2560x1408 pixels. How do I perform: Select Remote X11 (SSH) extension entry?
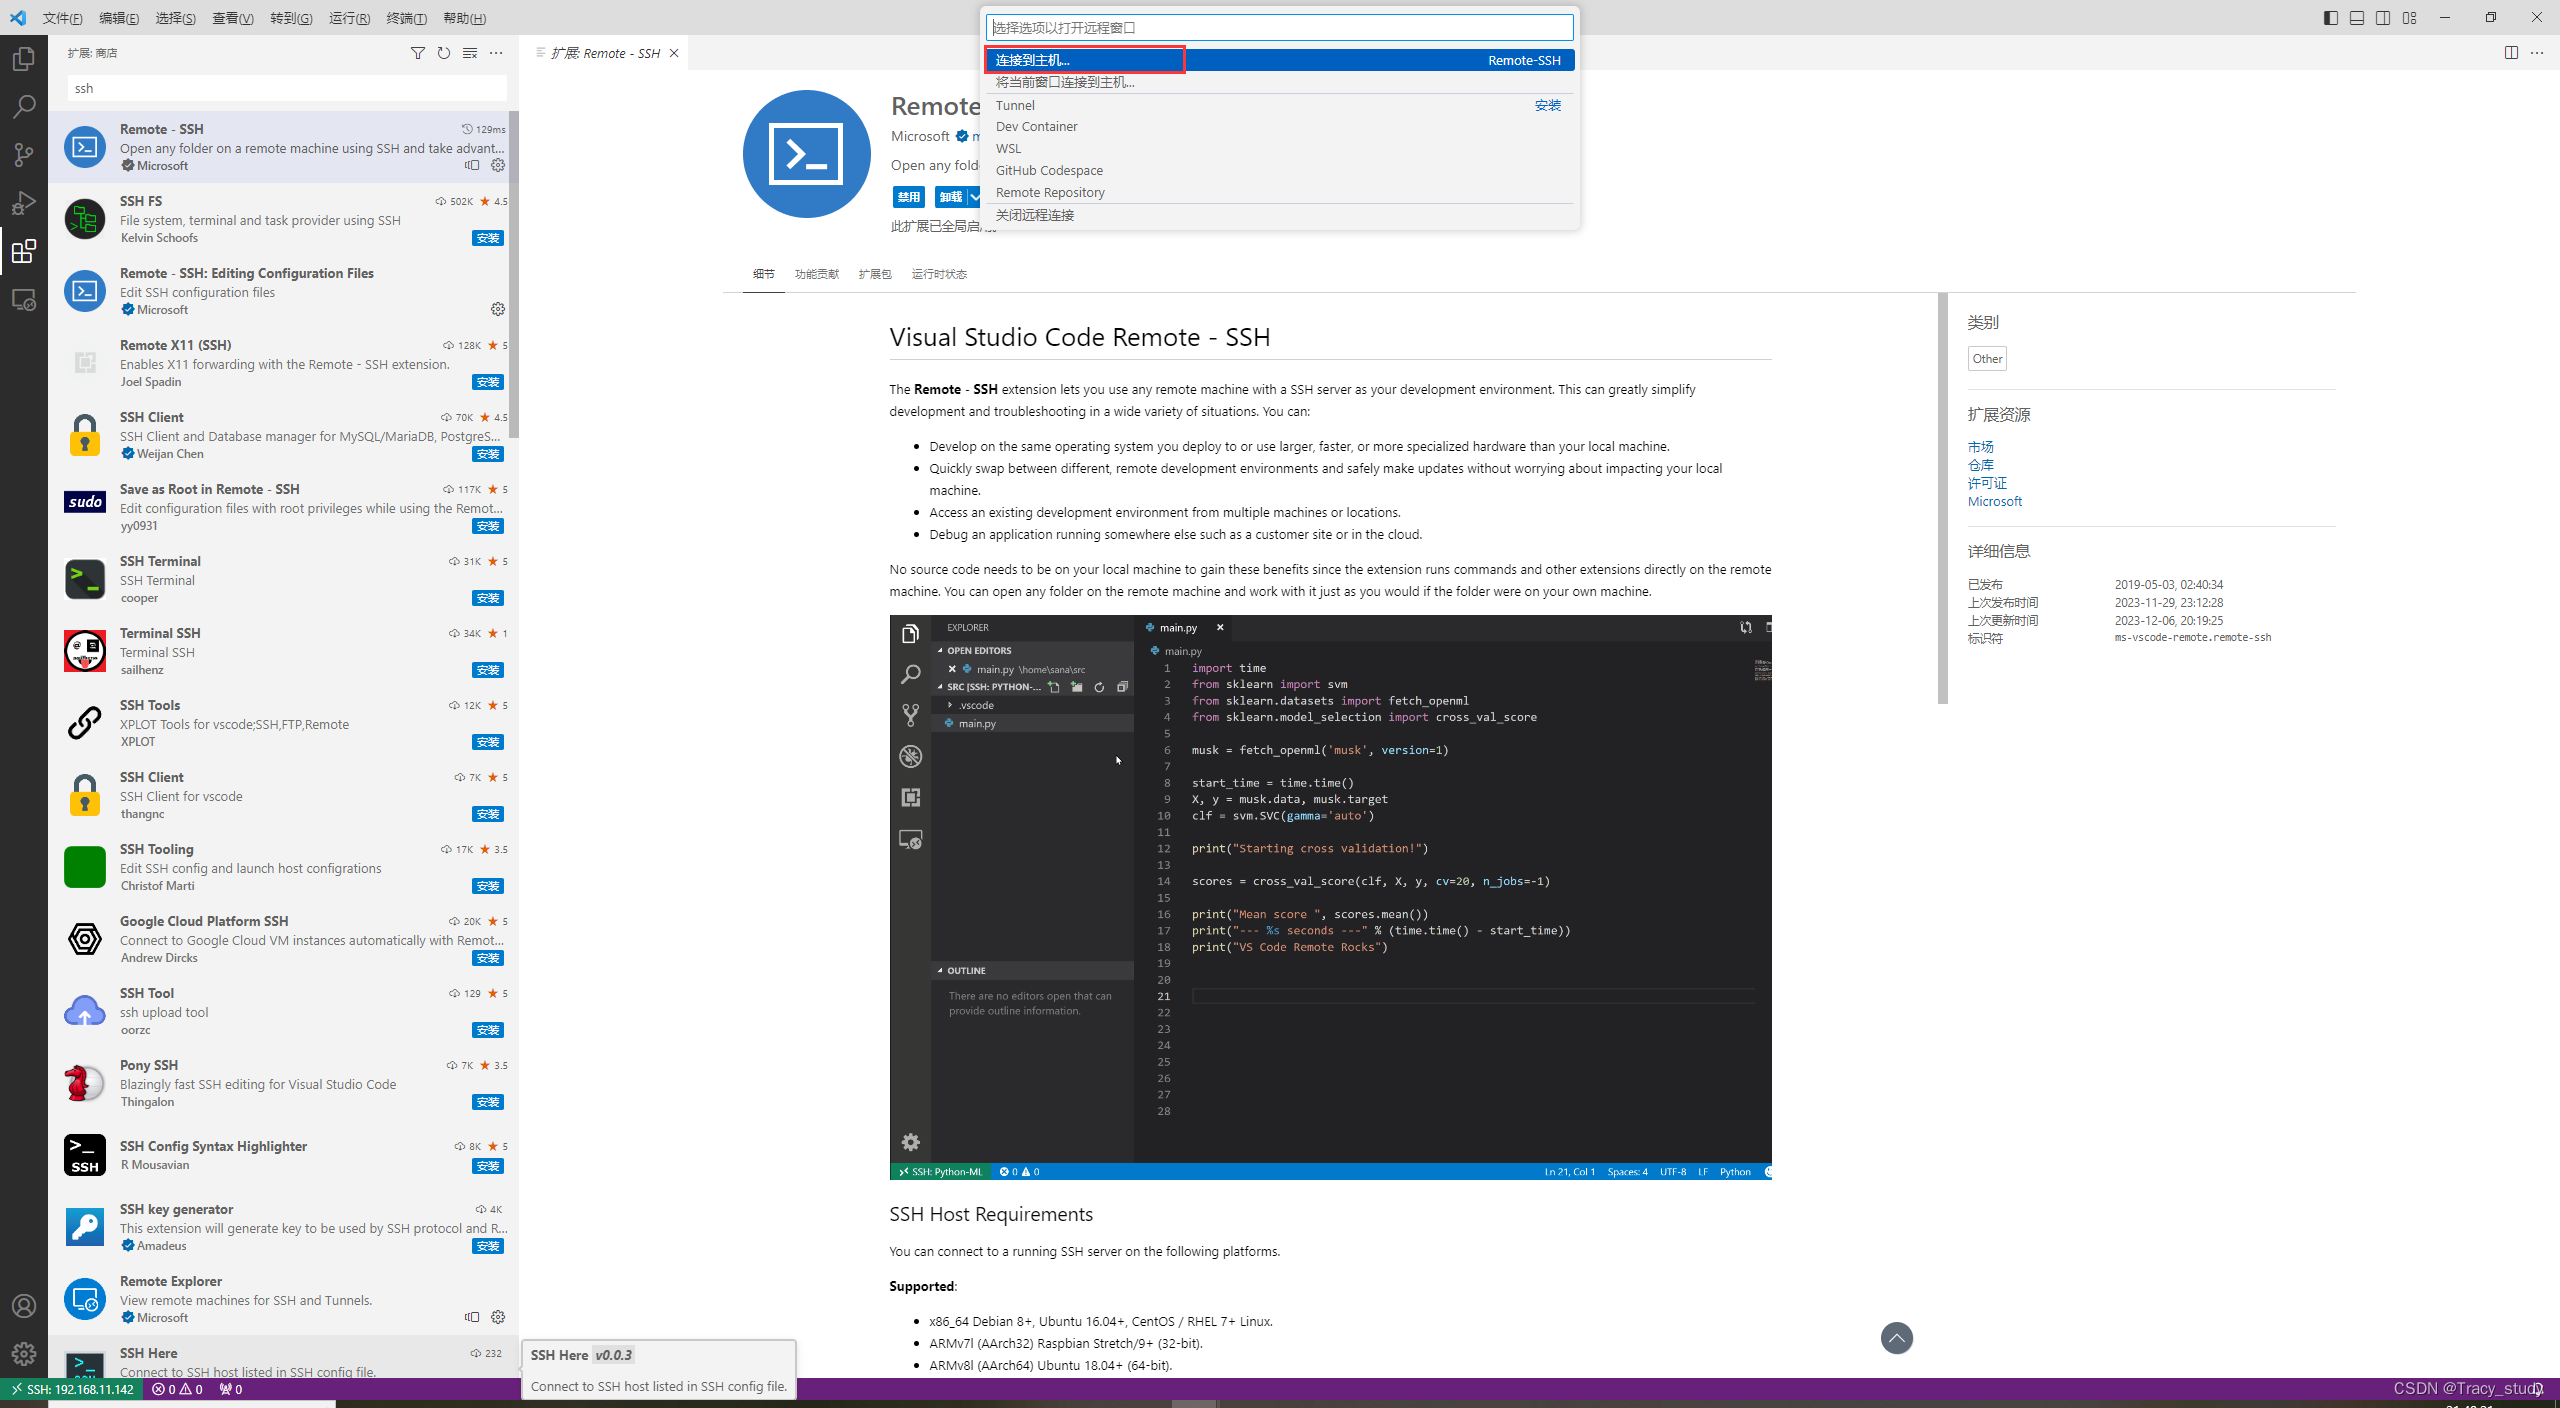284,362
